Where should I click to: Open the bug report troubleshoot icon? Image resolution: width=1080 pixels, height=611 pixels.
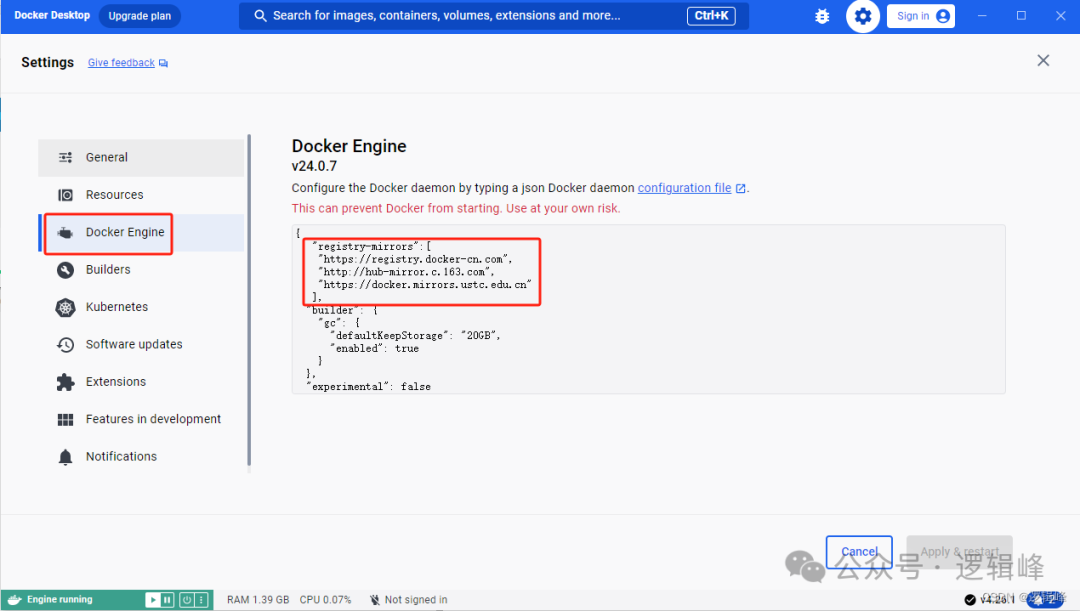tap(821, 16)
